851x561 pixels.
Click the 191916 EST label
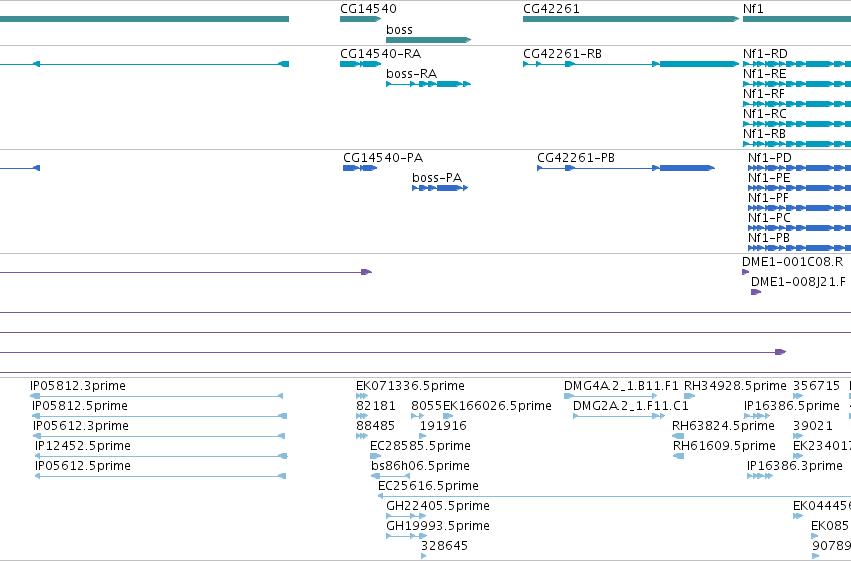click(443, 426)
